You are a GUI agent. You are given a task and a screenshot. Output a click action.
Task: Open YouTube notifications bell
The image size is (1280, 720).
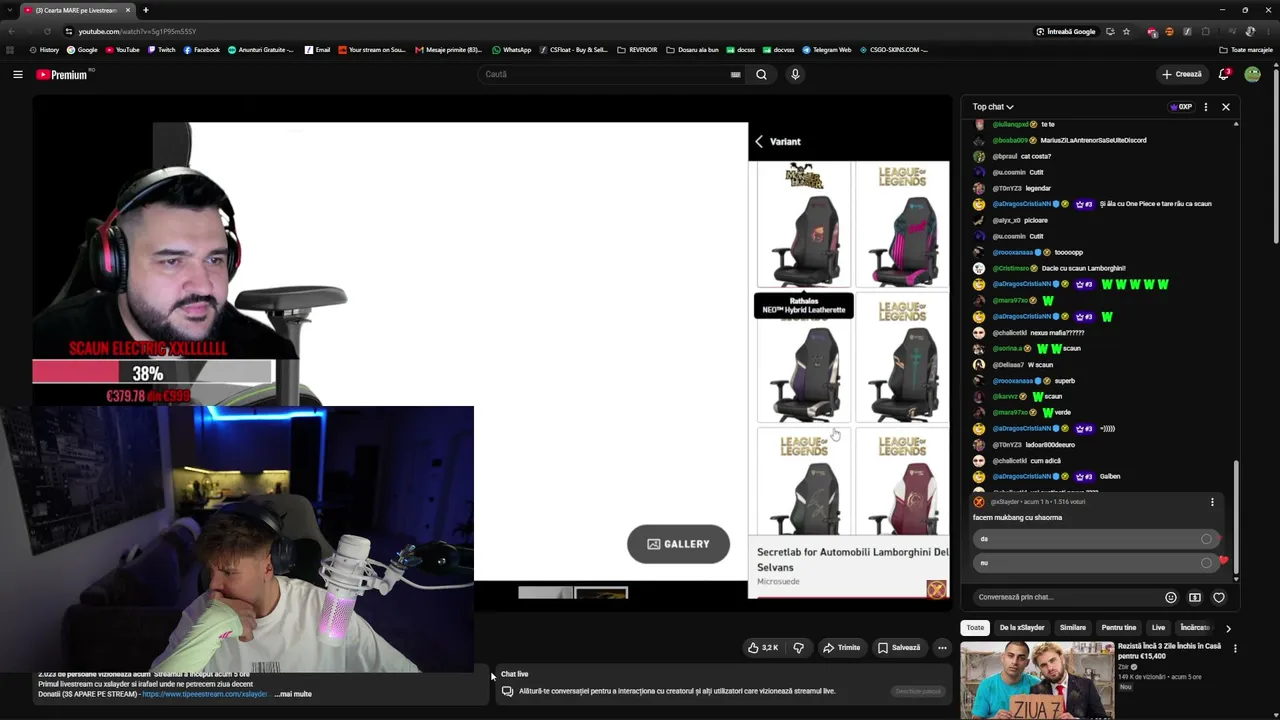pyautogui.click(x=1224, y=74)
